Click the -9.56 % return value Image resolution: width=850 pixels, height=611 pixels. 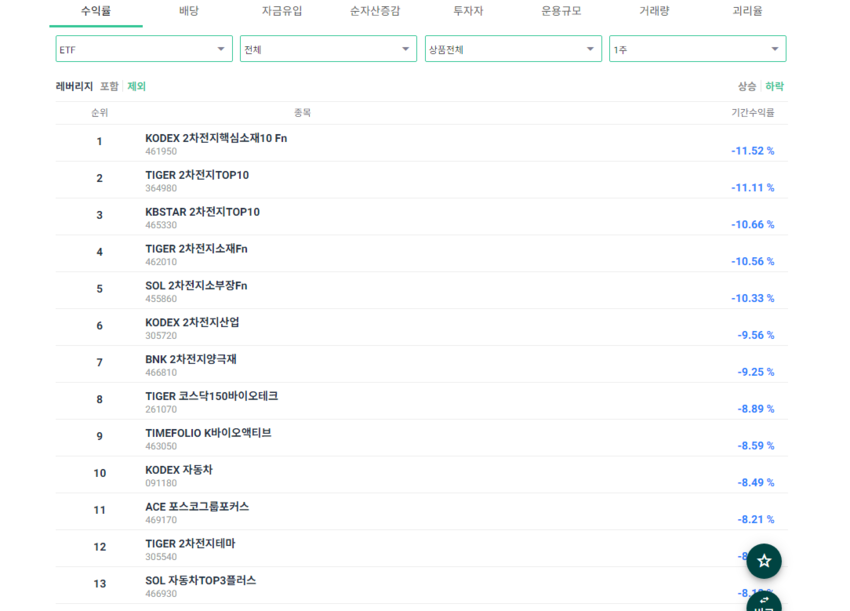pos(756,335)
